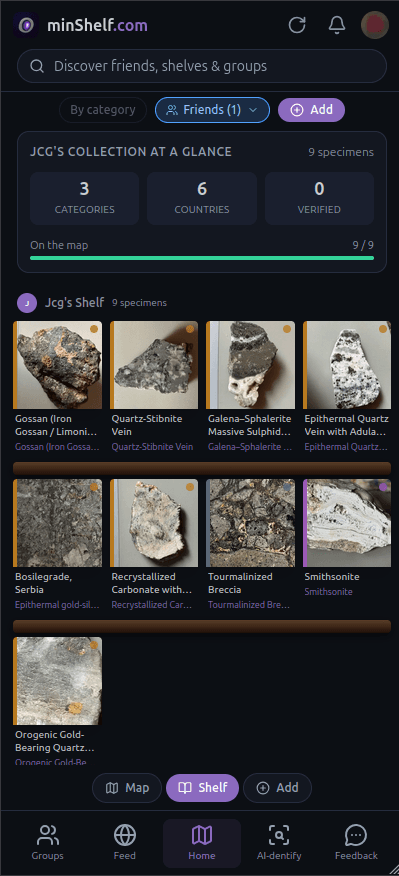Expand the Friends (1) dropdown

(x=212, y=110)
